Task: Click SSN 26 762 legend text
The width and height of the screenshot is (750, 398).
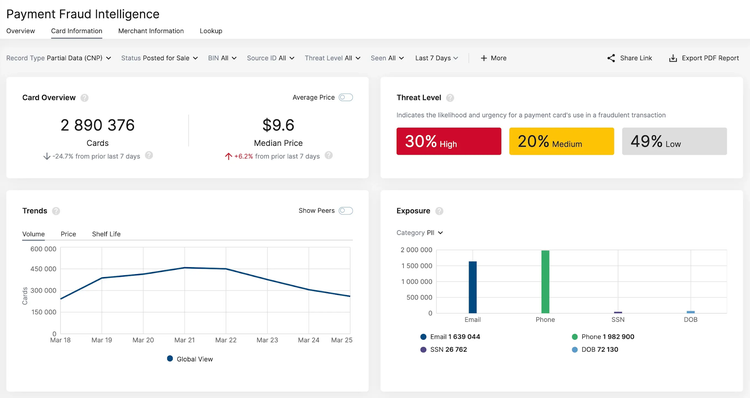Action: (x=449, y=350)
